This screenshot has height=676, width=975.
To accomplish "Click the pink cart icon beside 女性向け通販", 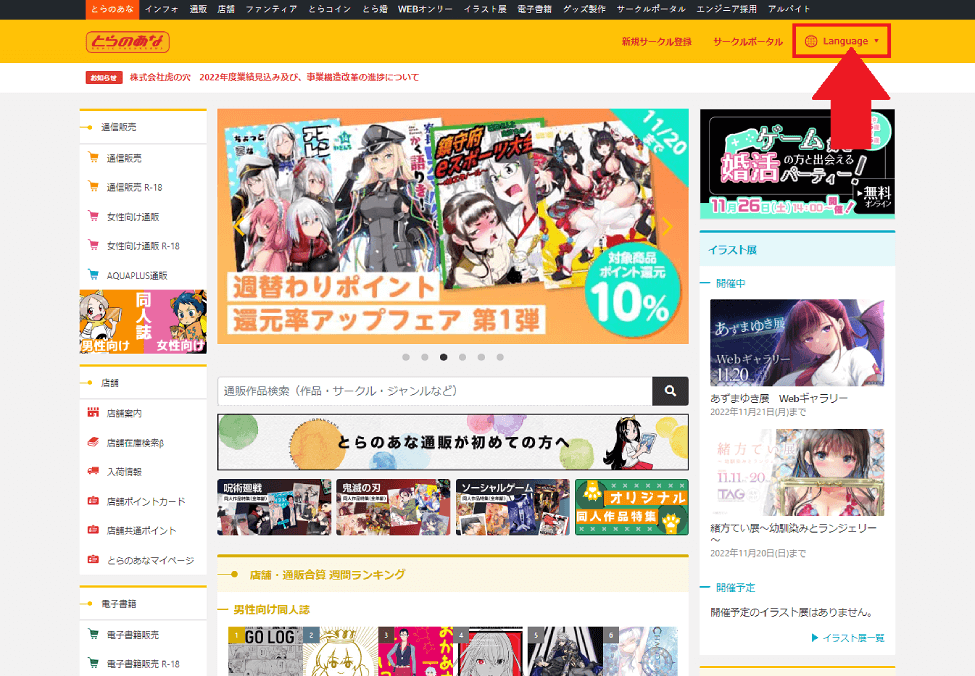I will pos(93,216).
